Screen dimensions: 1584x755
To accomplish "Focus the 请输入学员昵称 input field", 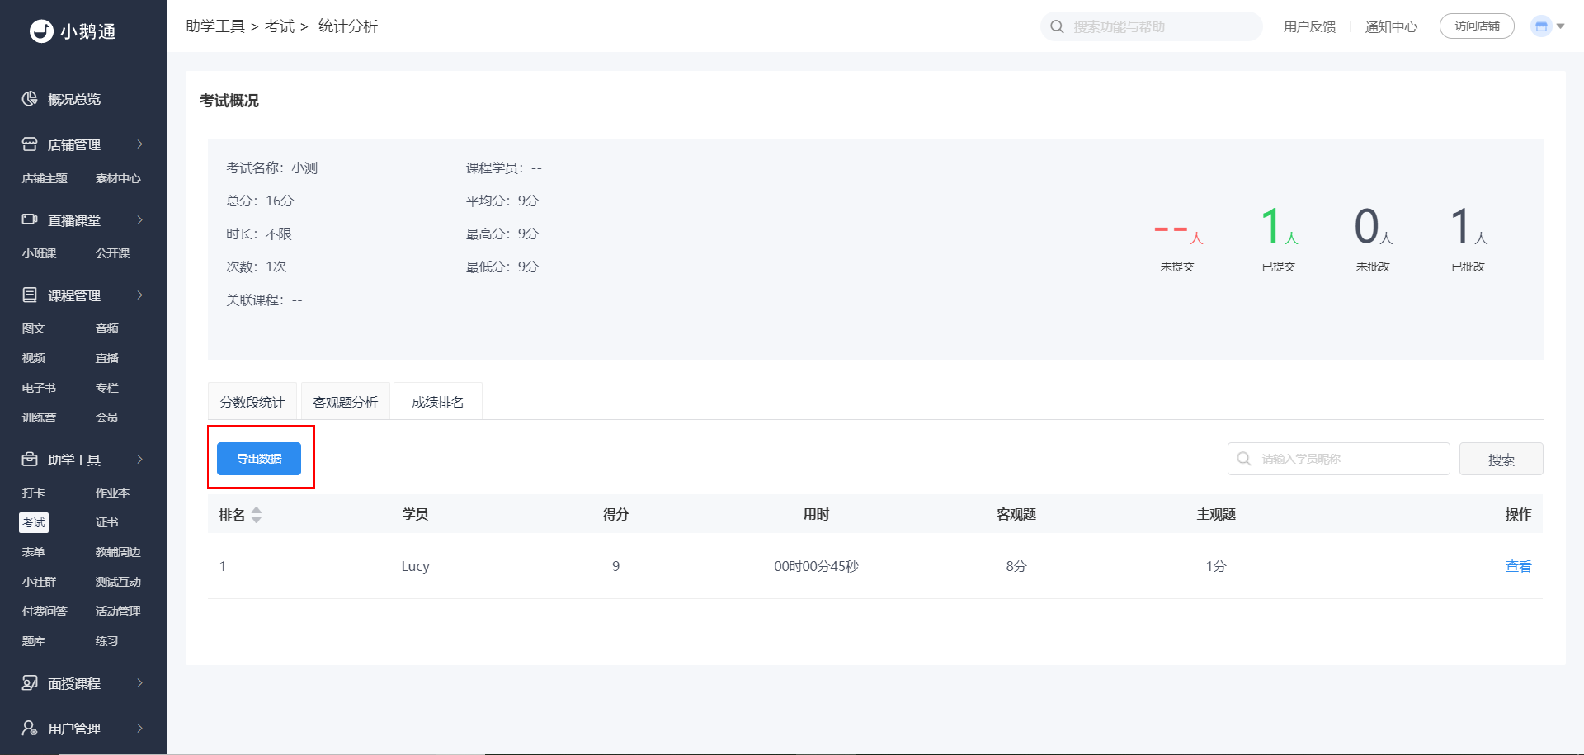I will 1339,459.
